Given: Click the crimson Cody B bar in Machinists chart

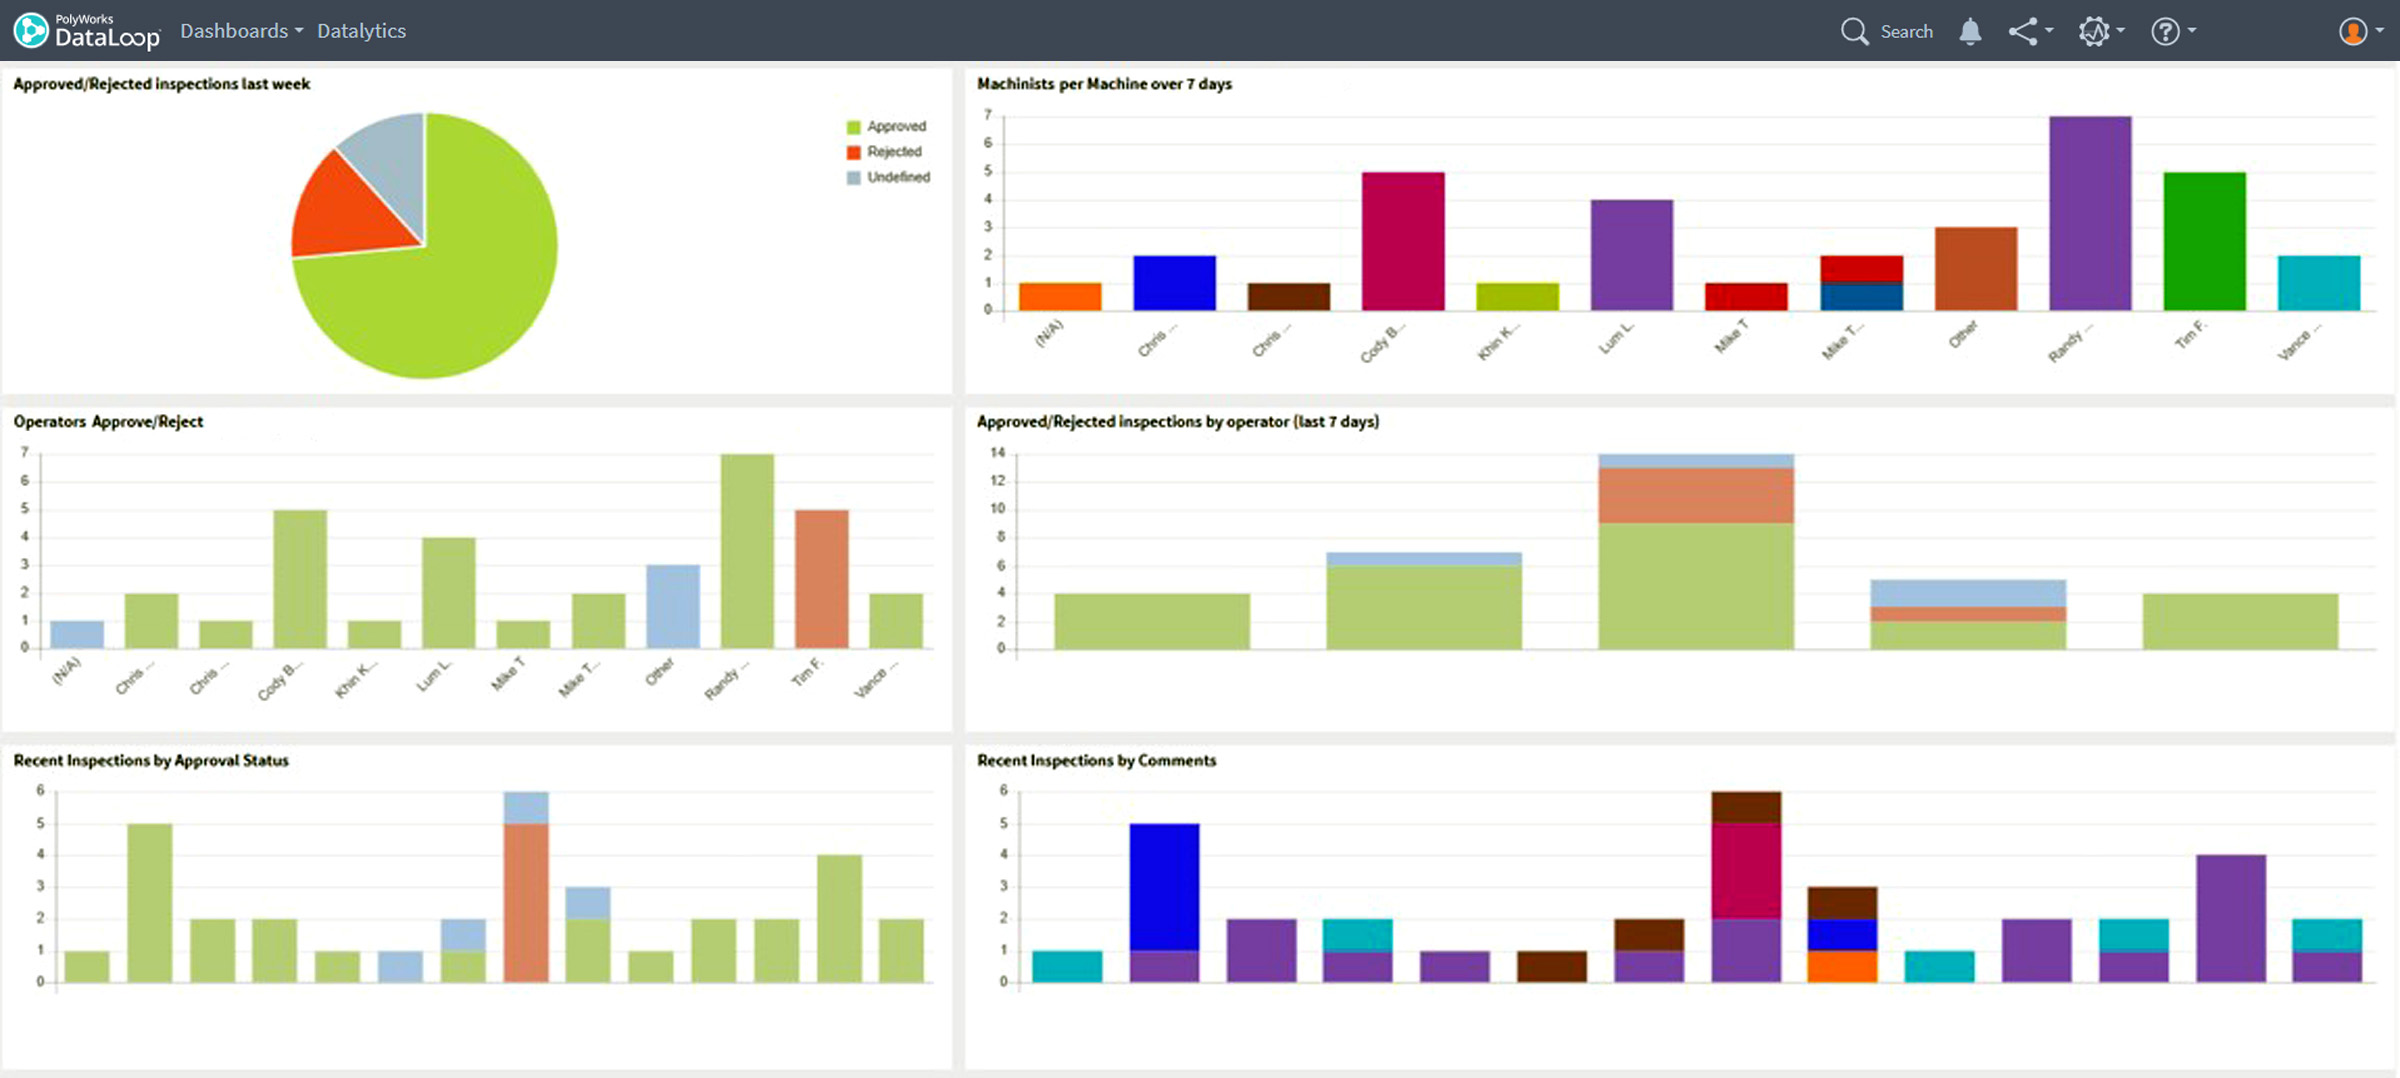Looking at the screenshot, I should 1403,241.
